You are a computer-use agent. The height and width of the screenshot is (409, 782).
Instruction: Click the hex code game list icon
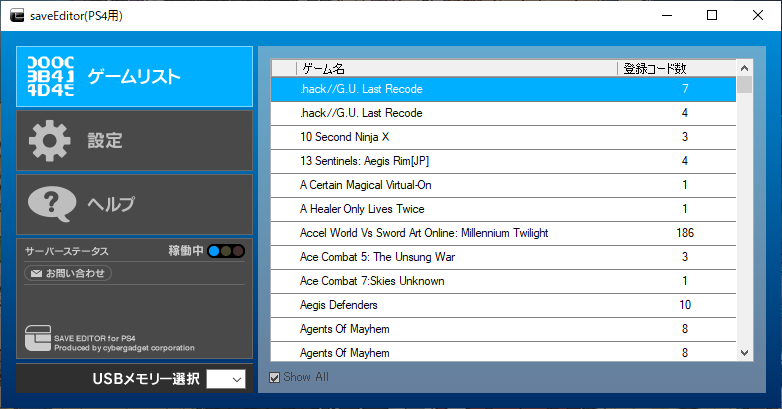click(x=50, y=76)
